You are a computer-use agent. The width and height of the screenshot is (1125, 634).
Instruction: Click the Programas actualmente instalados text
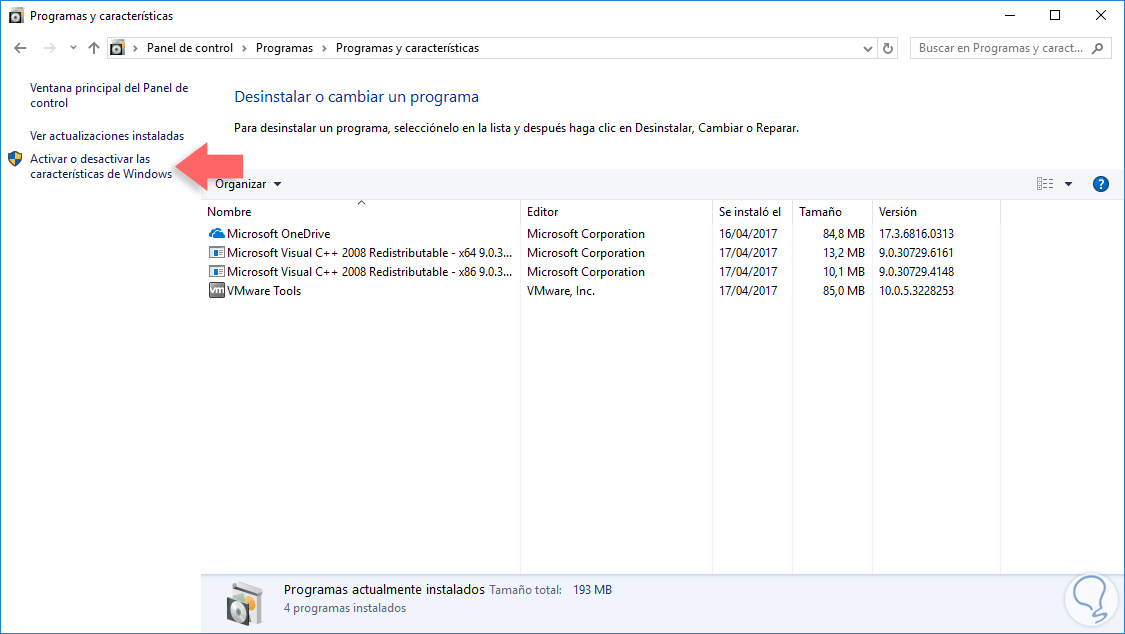384,590
